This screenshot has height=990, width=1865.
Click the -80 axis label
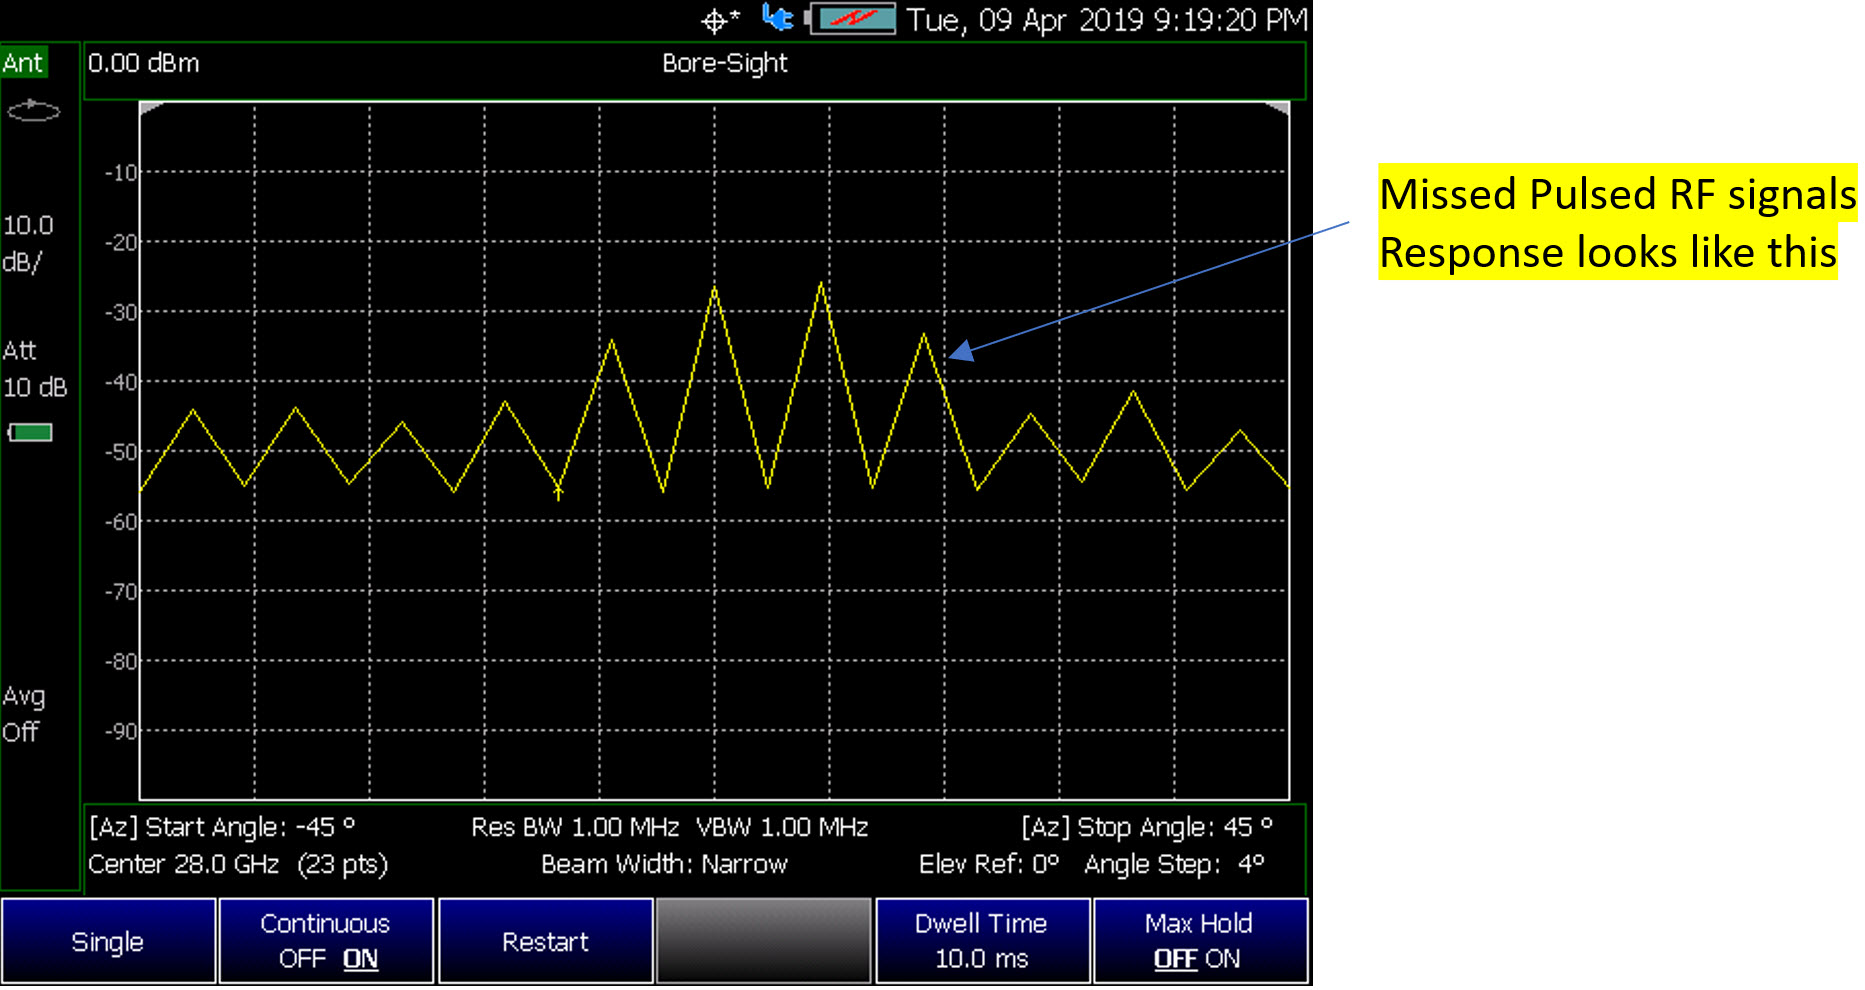click(121, 662)
